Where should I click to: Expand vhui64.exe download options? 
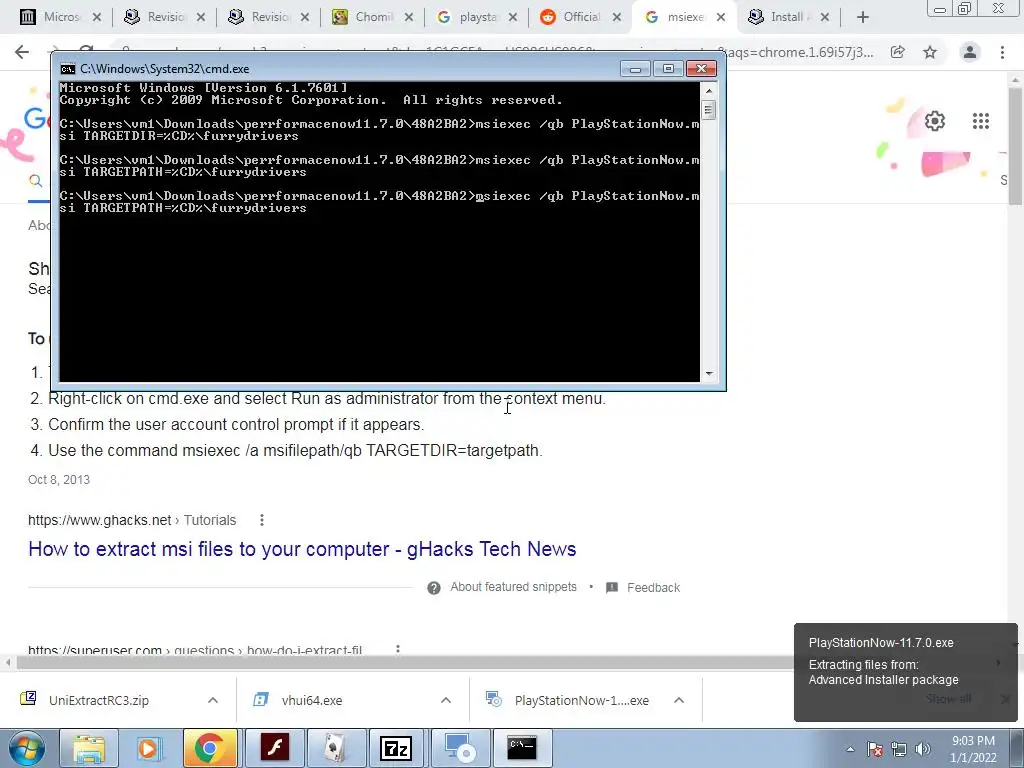coord(445,700)
